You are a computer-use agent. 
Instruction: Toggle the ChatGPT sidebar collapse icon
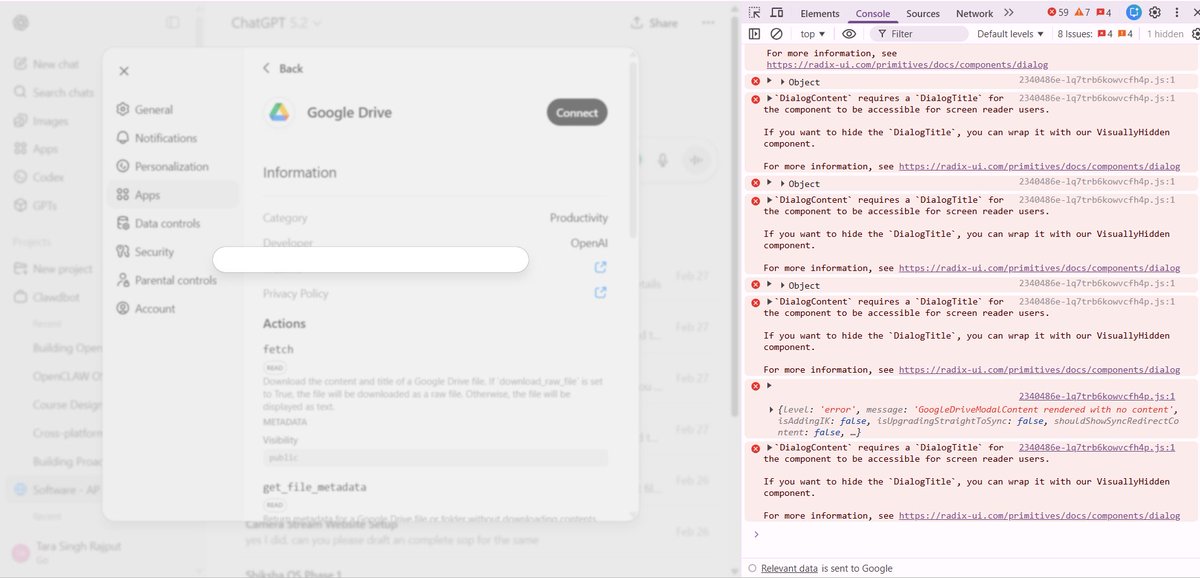pyautogui.click(x=173, y=23)
